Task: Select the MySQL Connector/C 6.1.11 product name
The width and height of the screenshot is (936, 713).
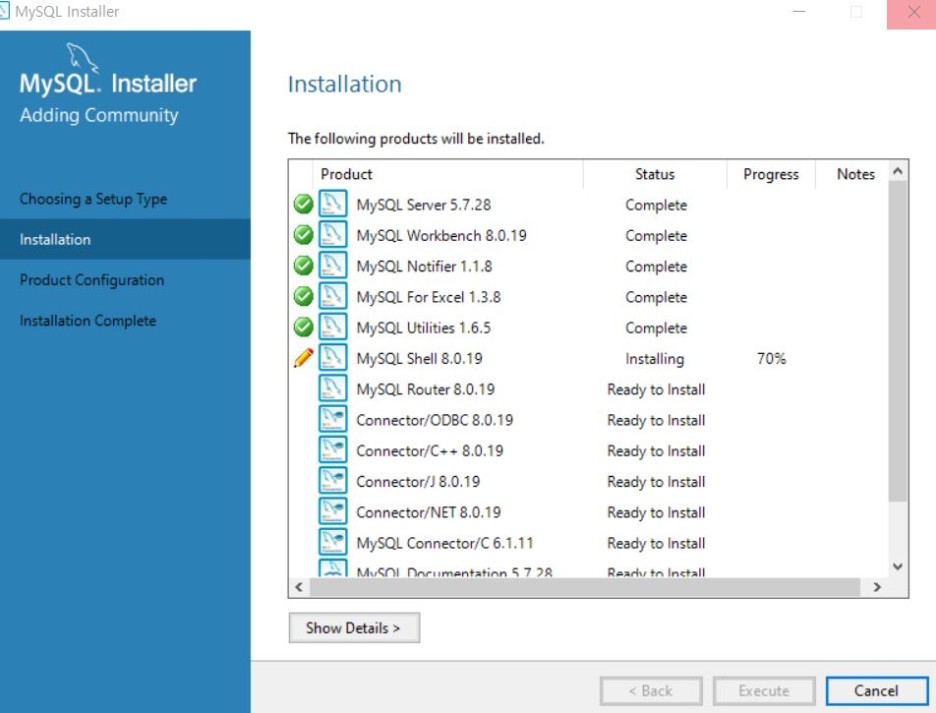Action: pyautogui.click(x=445, y=543)
